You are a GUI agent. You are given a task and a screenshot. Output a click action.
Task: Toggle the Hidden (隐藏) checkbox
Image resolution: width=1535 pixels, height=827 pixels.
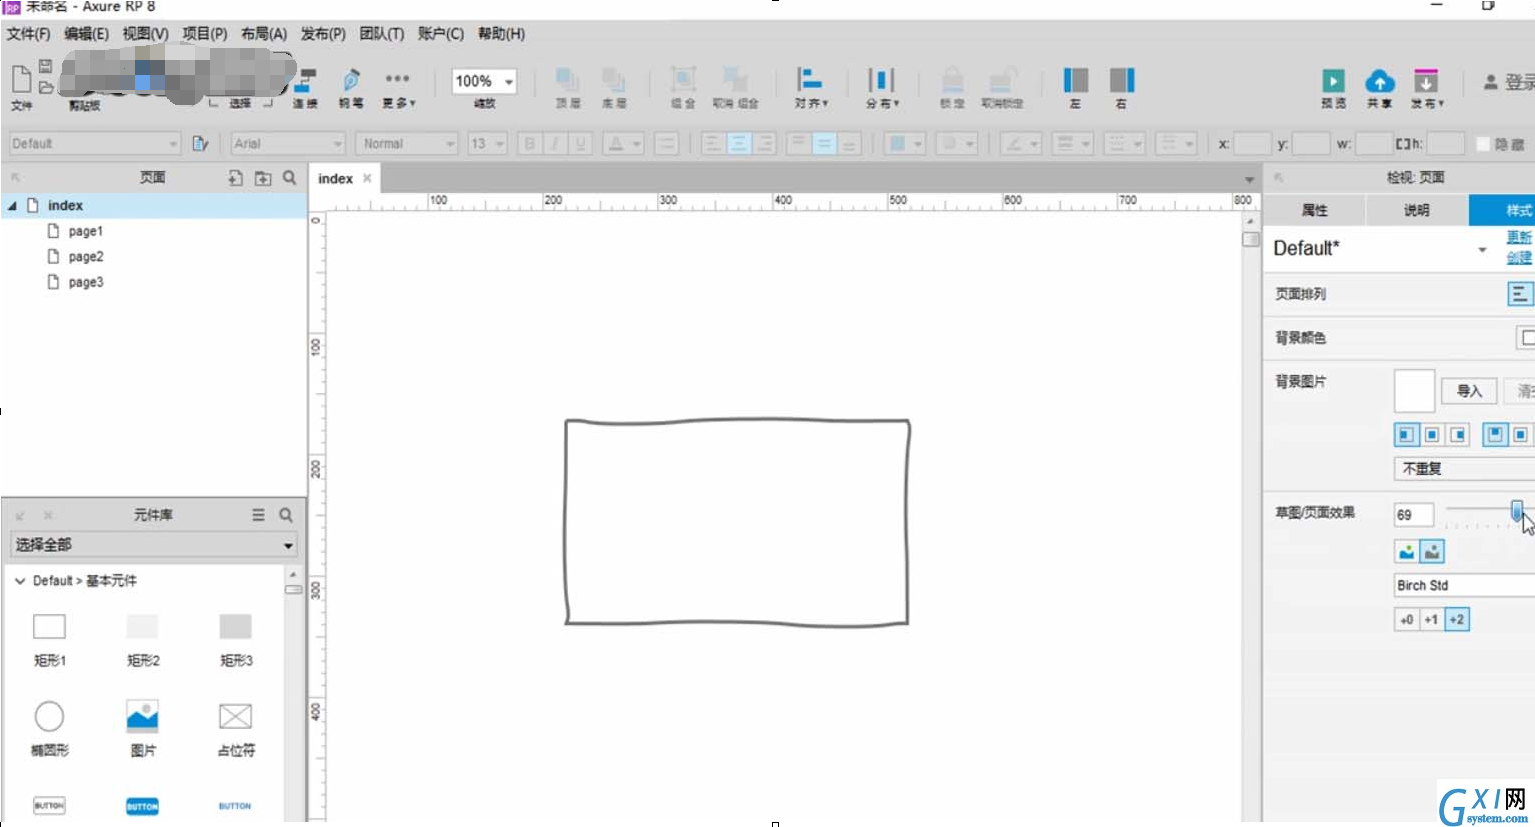coord(1484,144)
